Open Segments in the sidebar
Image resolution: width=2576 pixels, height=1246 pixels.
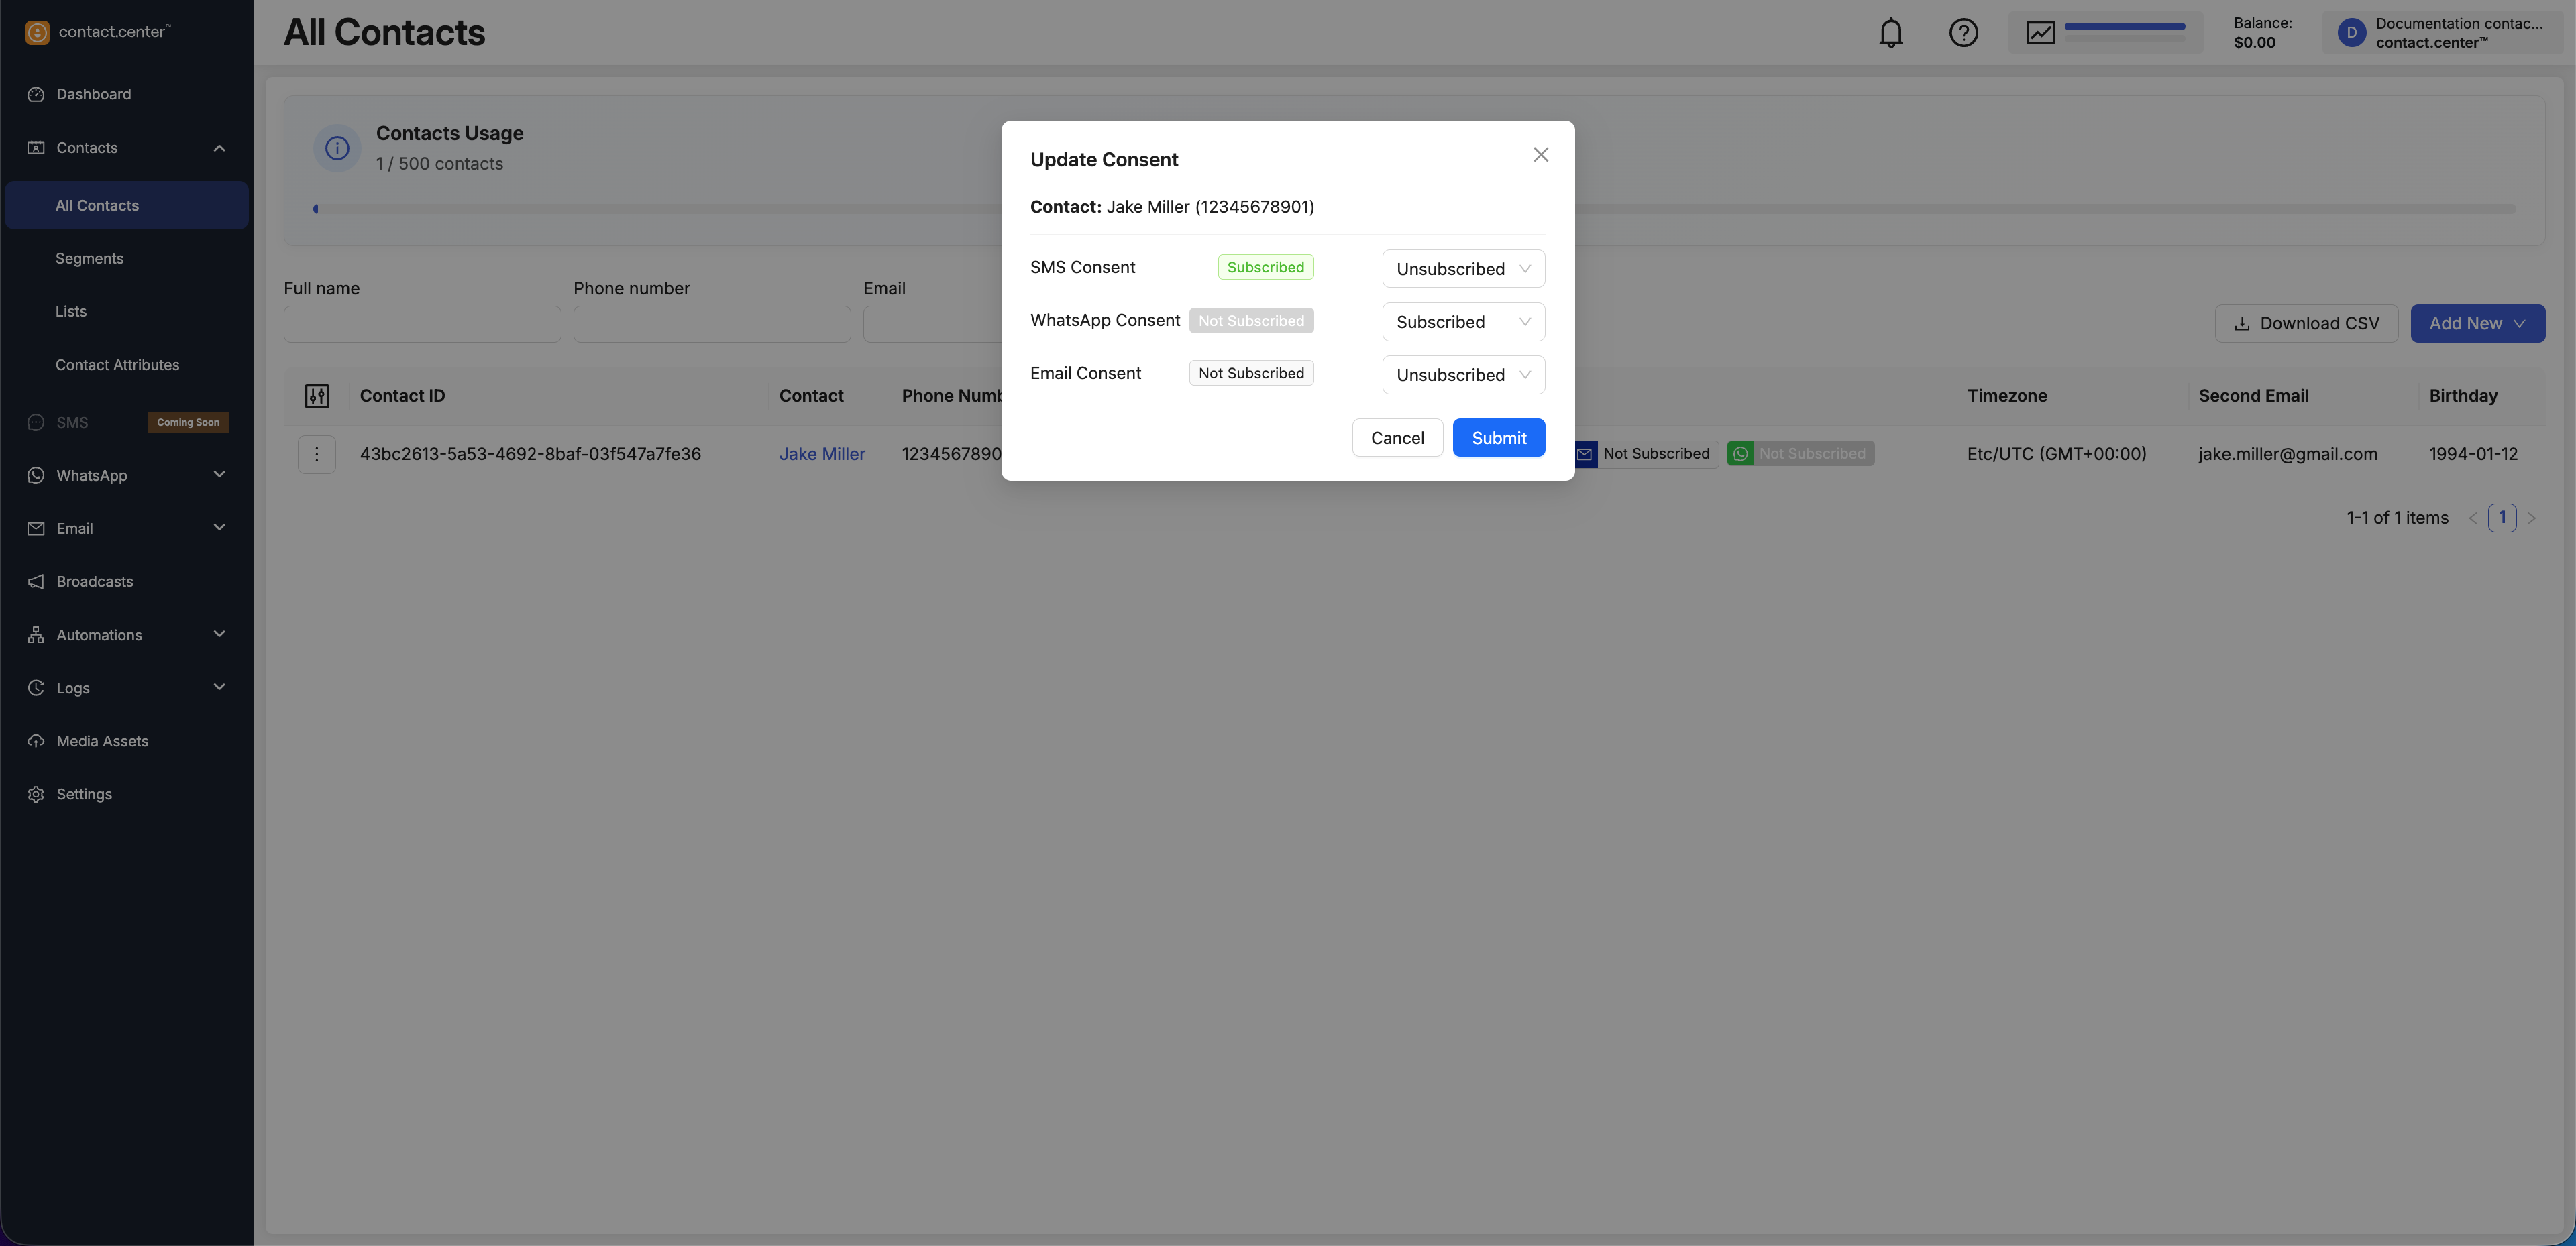tap(89, 259)
